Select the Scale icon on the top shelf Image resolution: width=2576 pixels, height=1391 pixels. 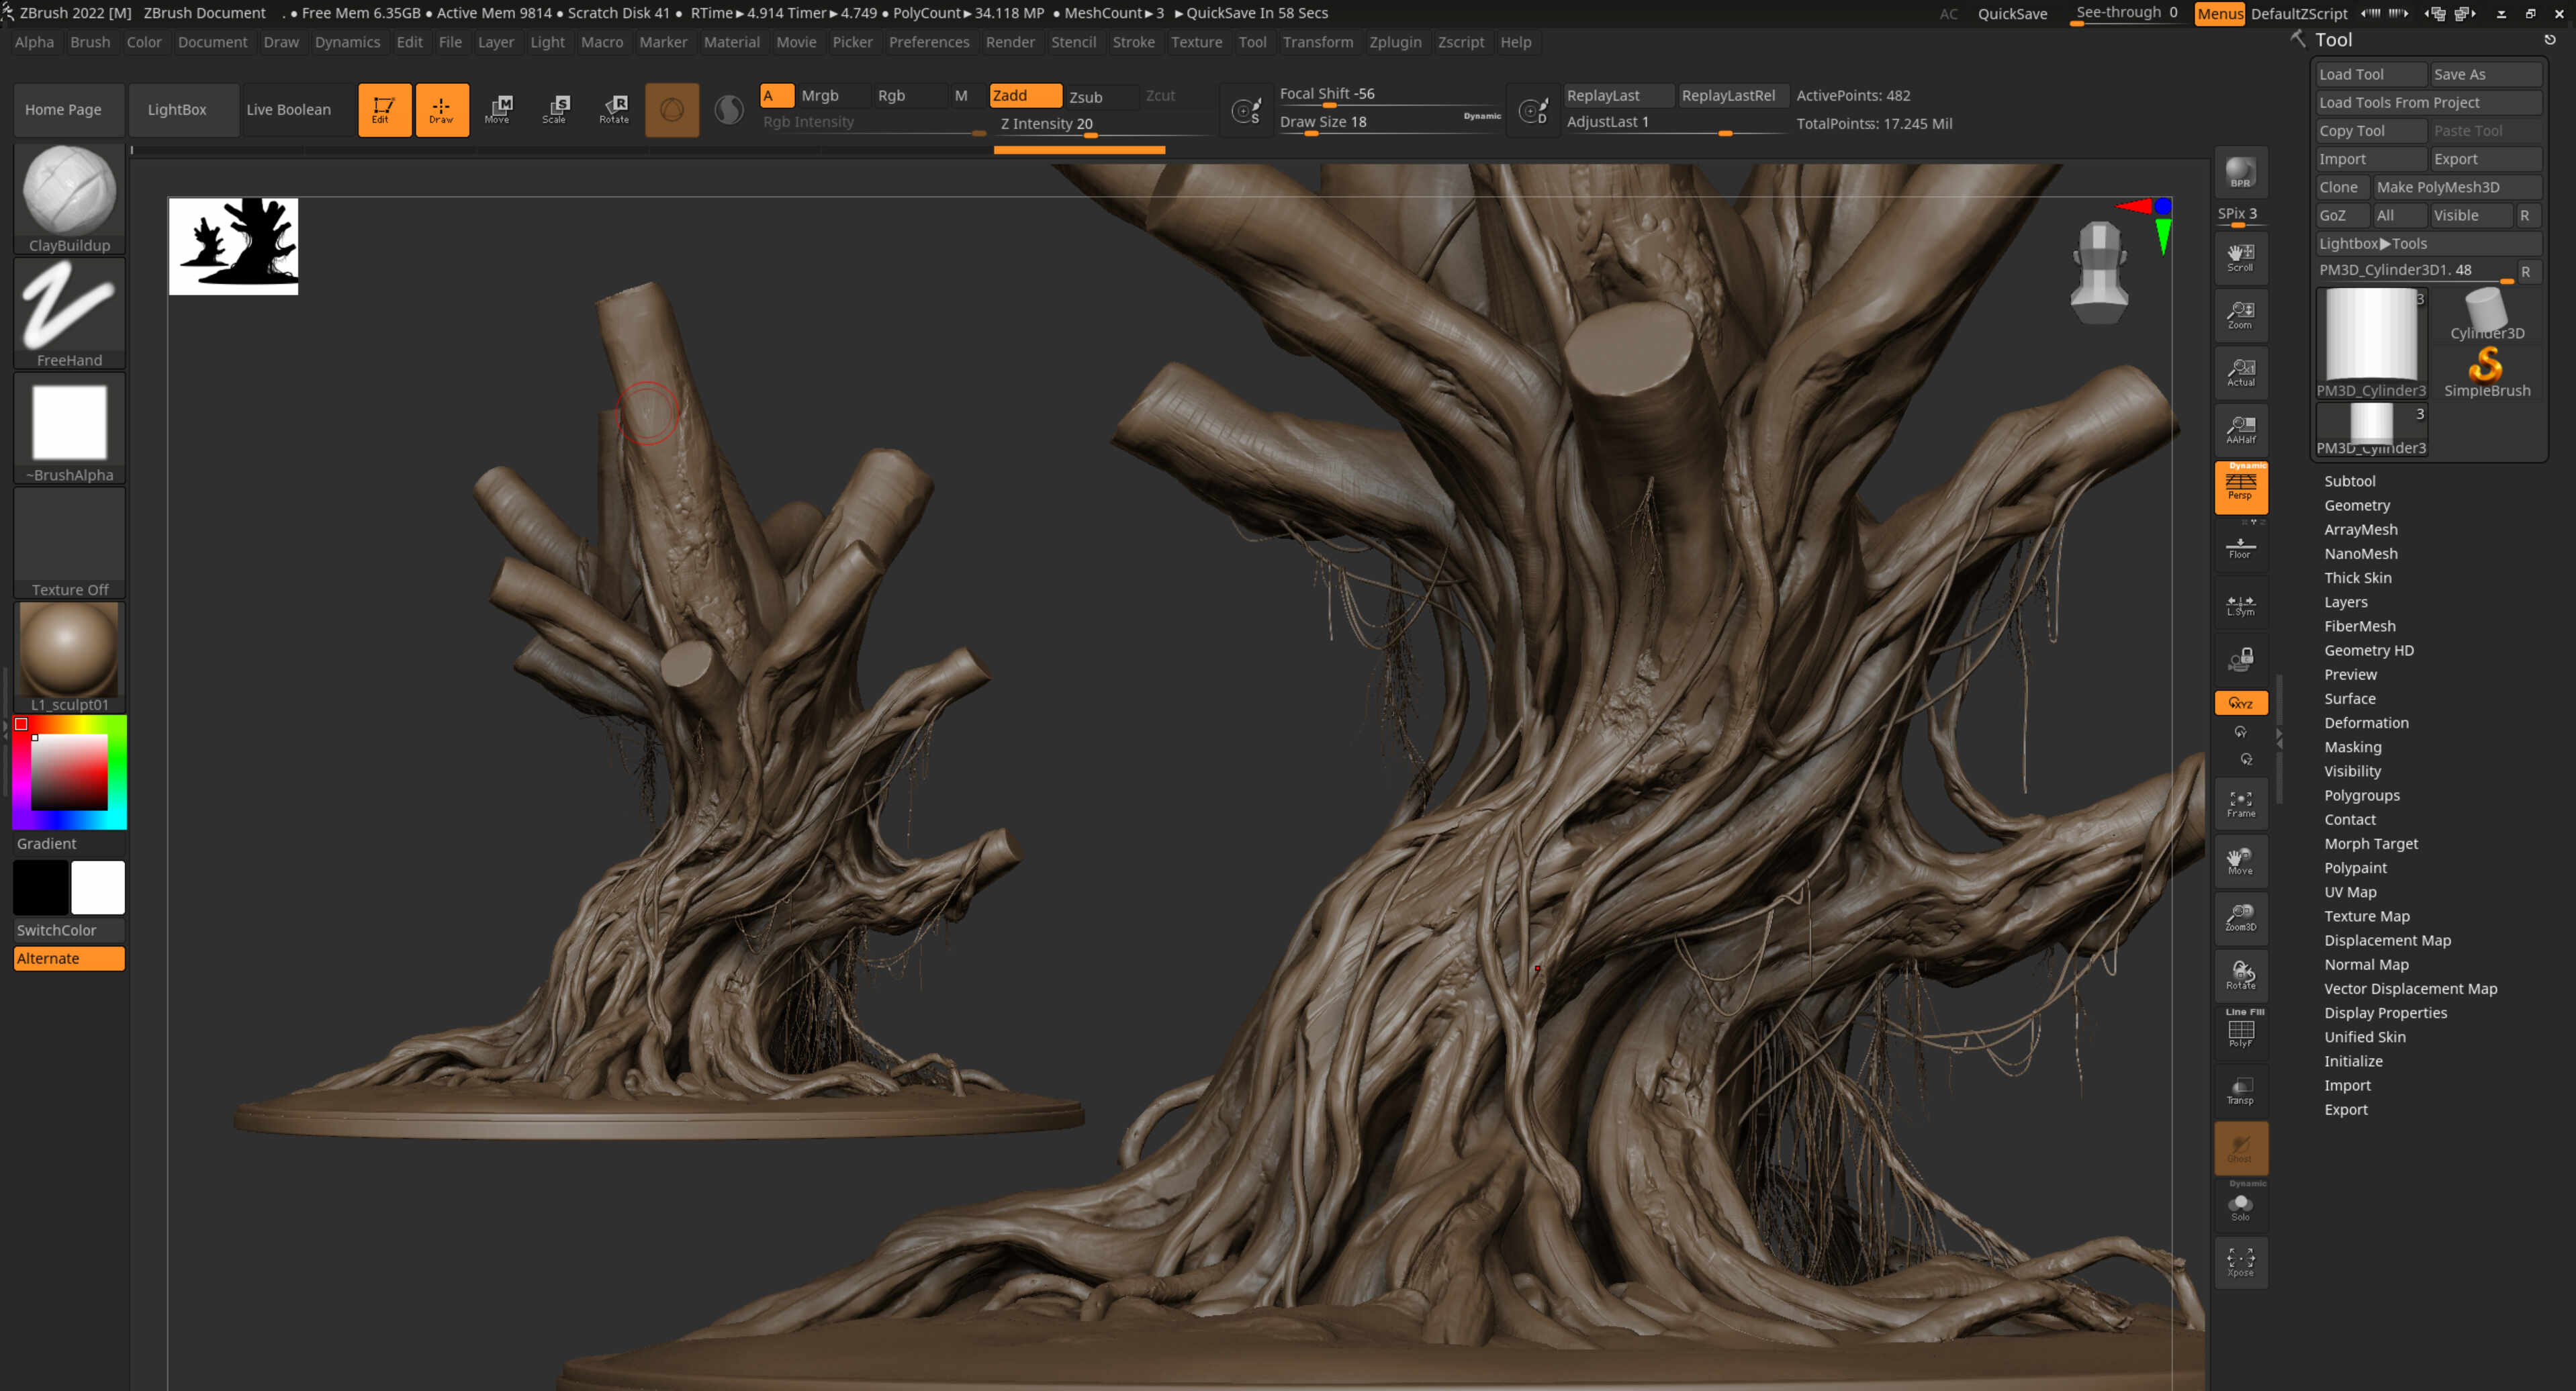pyautogui.click(x=556, y=109)
